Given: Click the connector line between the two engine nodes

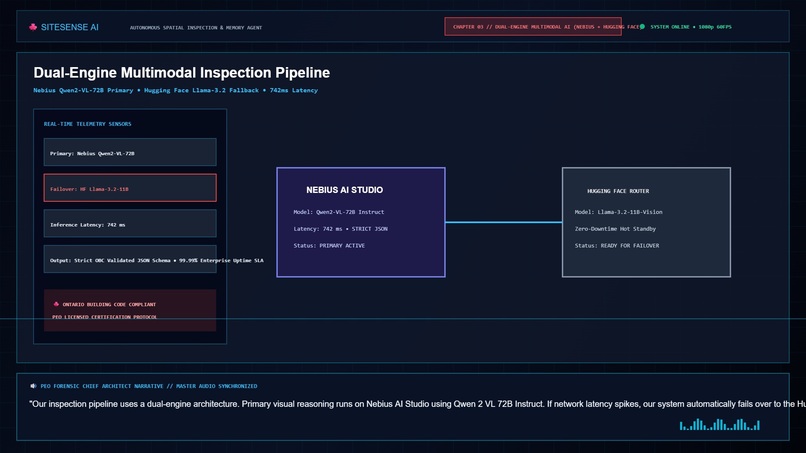Looking at the screenshot, I should 504,222.
